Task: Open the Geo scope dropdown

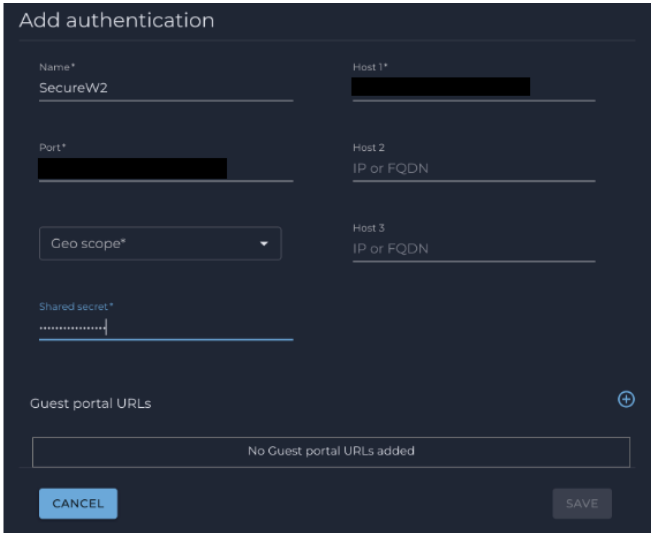Action: 160,244
